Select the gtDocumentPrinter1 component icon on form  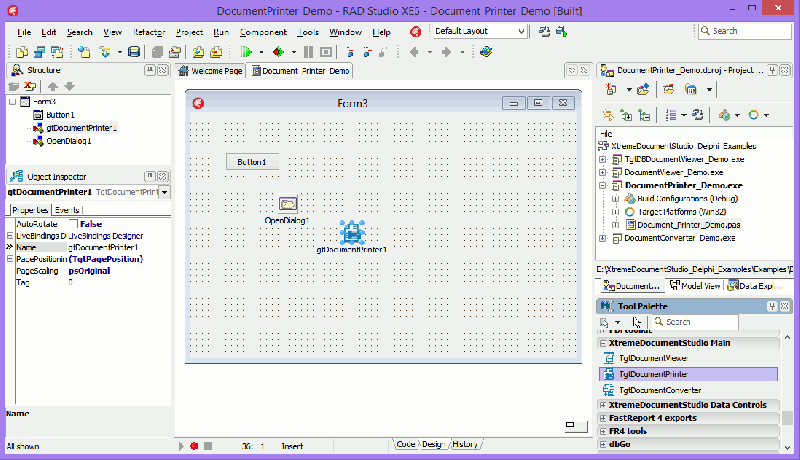(352, 233)
